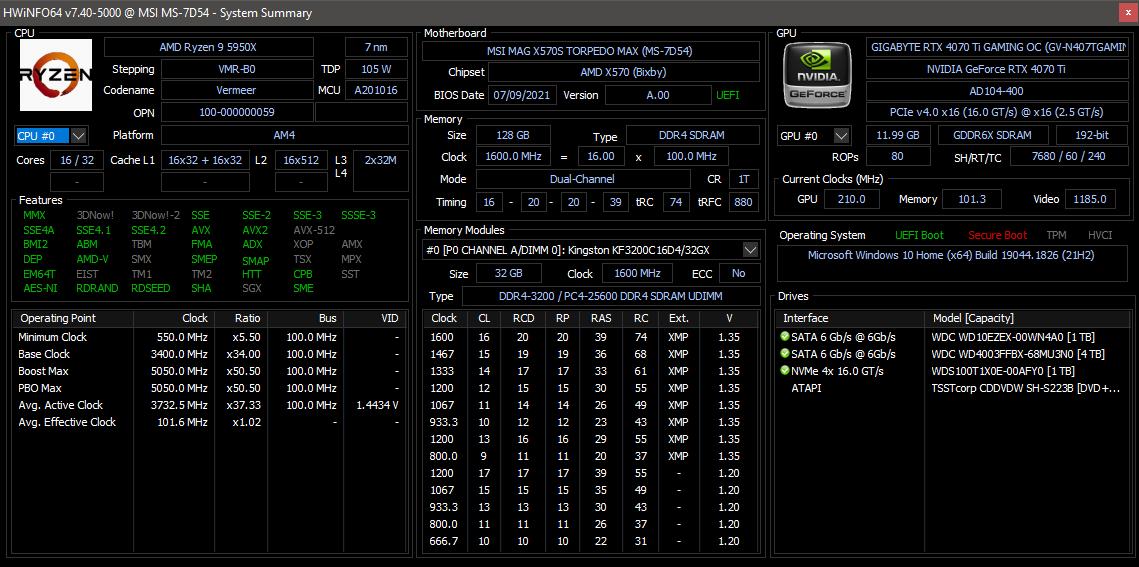Click the 7 nm process field

coord(376,47)
